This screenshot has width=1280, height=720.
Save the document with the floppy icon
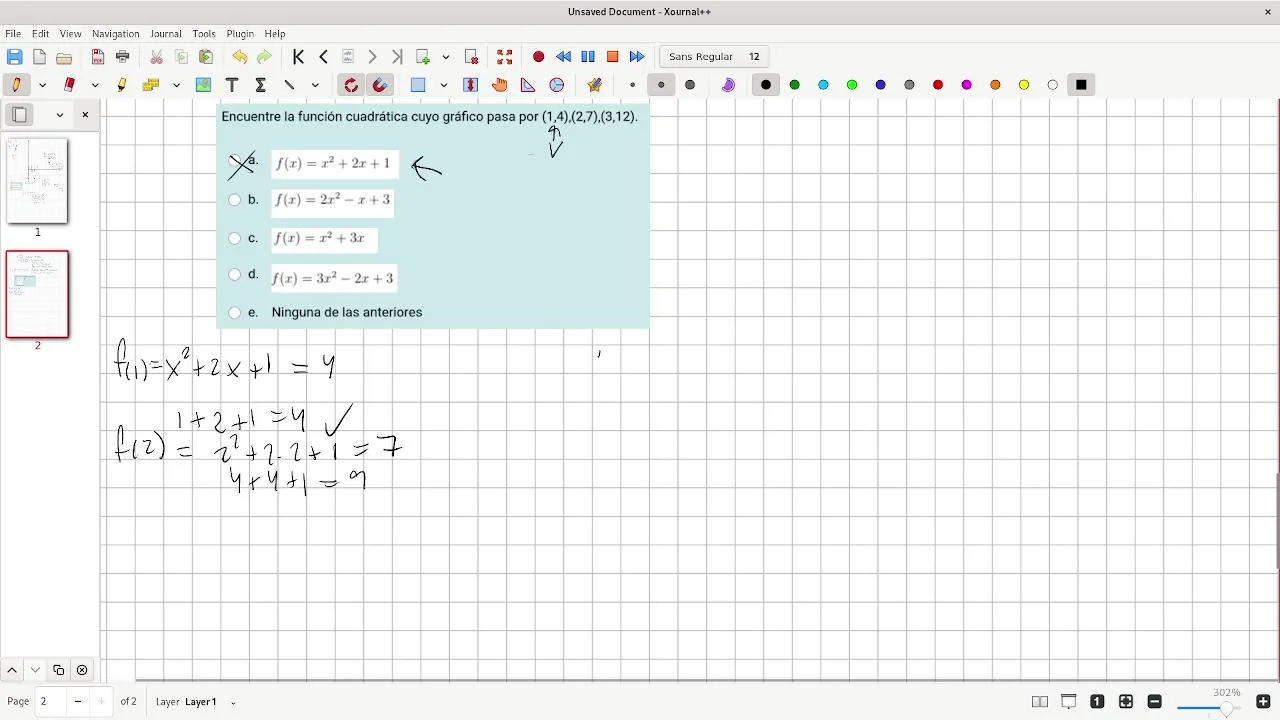tap(14, 57)
